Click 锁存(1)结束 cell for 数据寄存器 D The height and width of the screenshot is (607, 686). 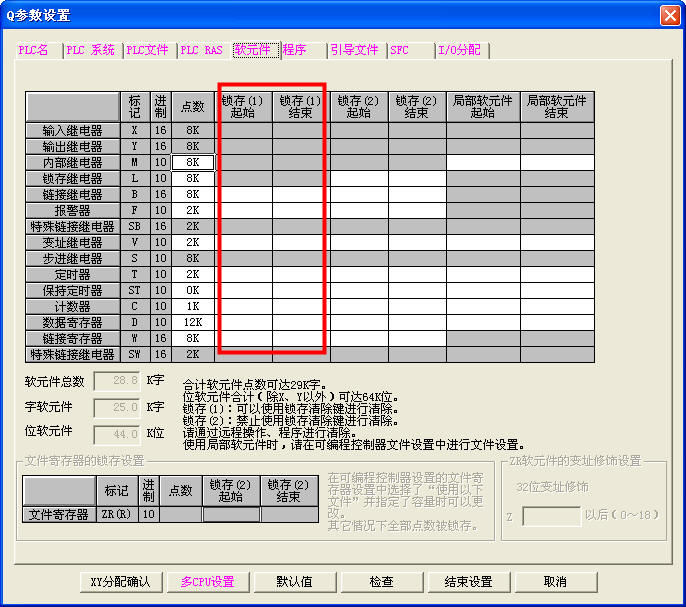click(299, 322)
